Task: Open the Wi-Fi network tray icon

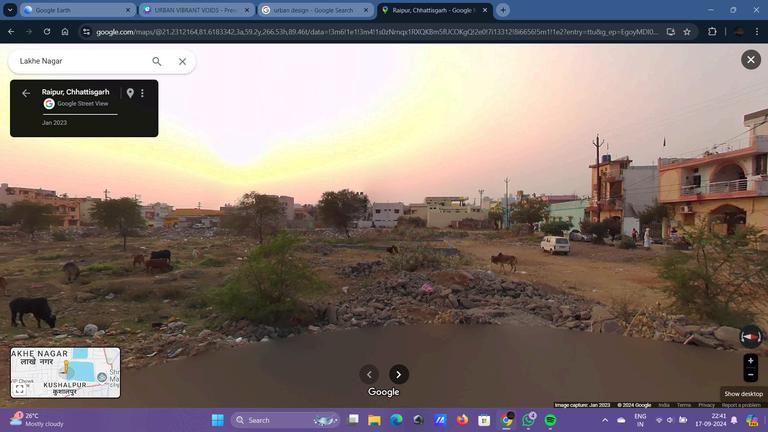Action: pyautogui.click(x=659, y=420)
